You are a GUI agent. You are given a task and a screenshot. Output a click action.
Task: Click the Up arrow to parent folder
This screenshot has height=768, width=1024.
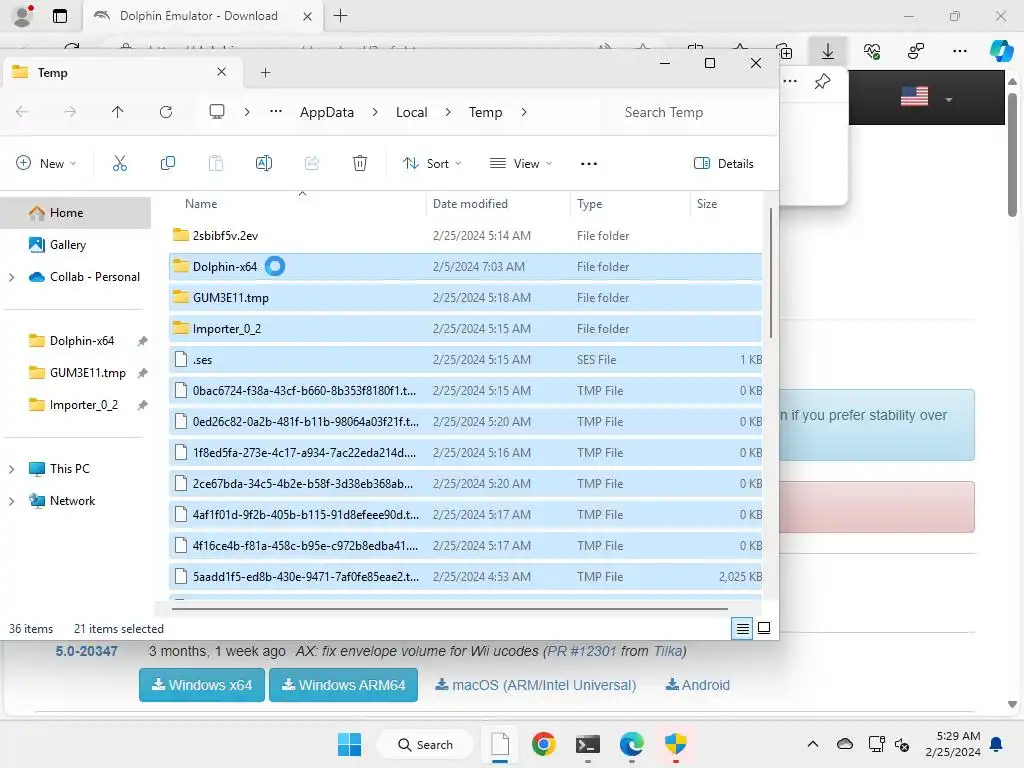point(118,112)
